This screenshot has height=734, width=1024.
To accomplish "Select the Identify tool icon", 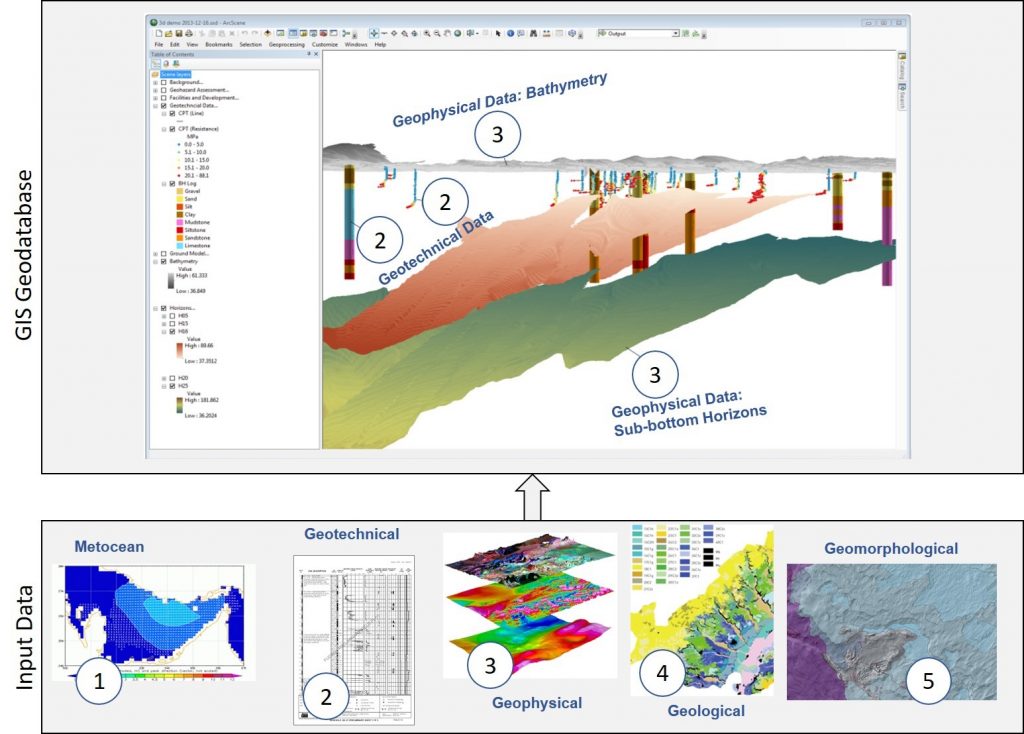I will pyautogui.click(x=510, y=33).
